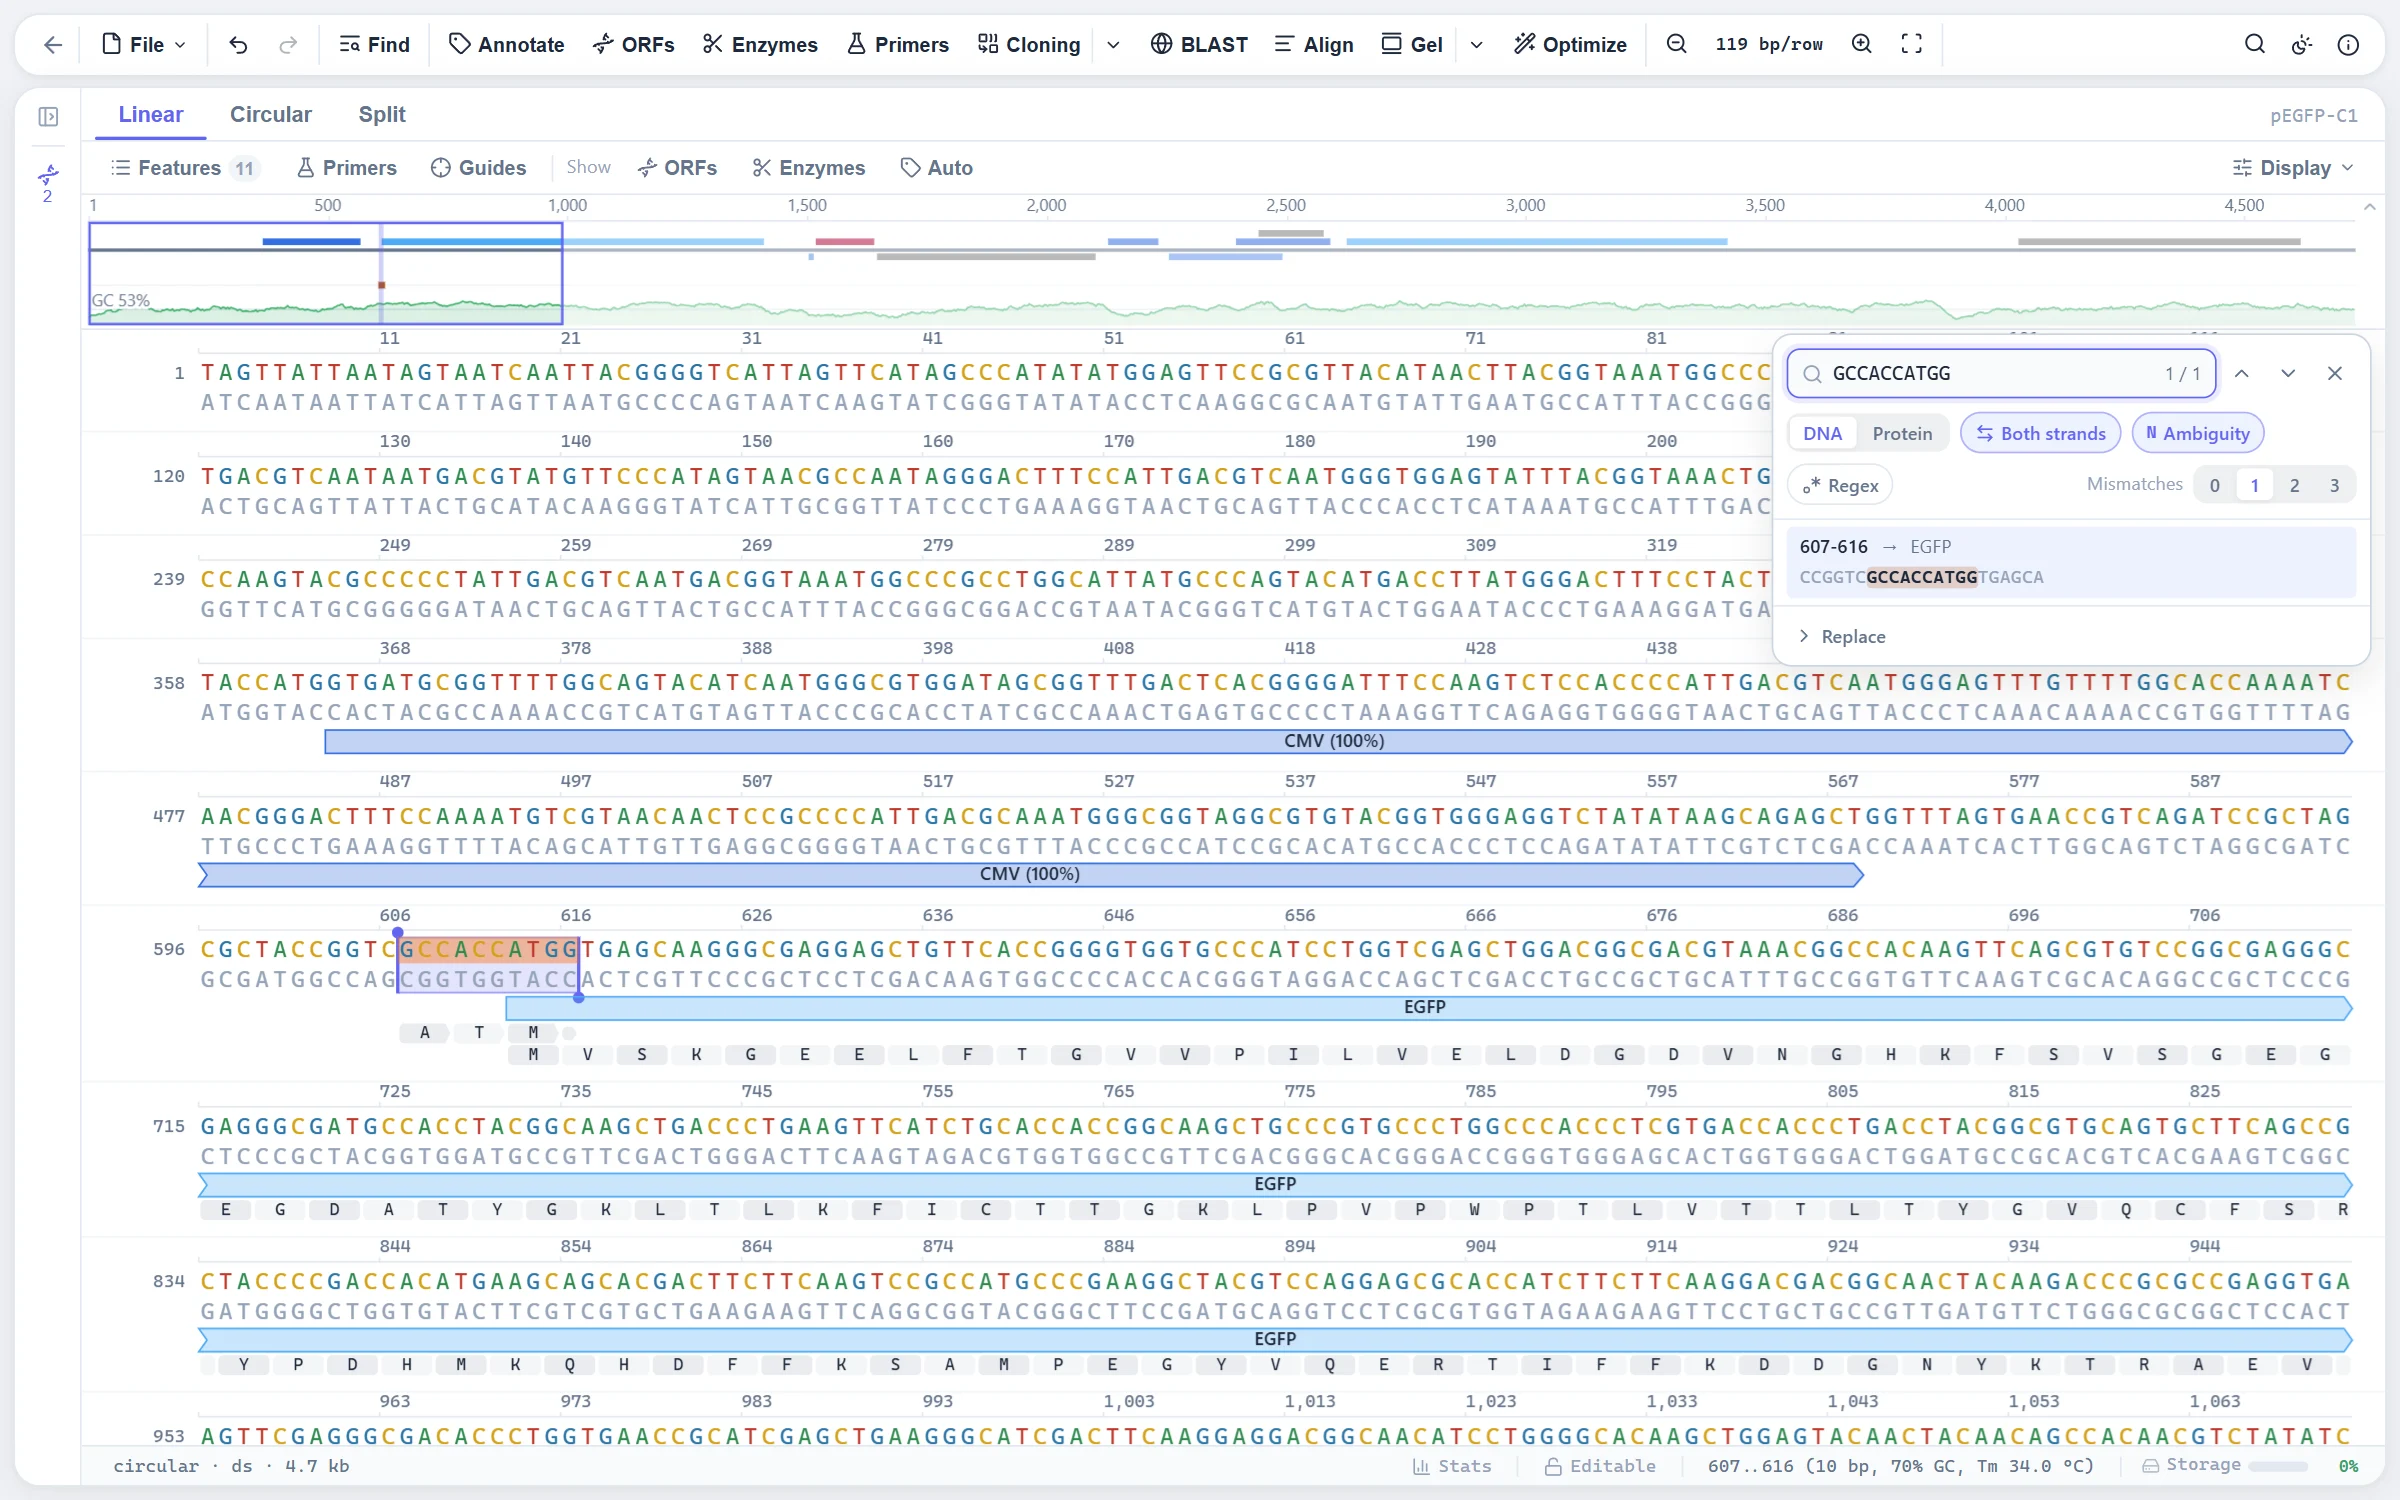Click the redo icon
This screenshot has width=2400, height=1500.
288,45
